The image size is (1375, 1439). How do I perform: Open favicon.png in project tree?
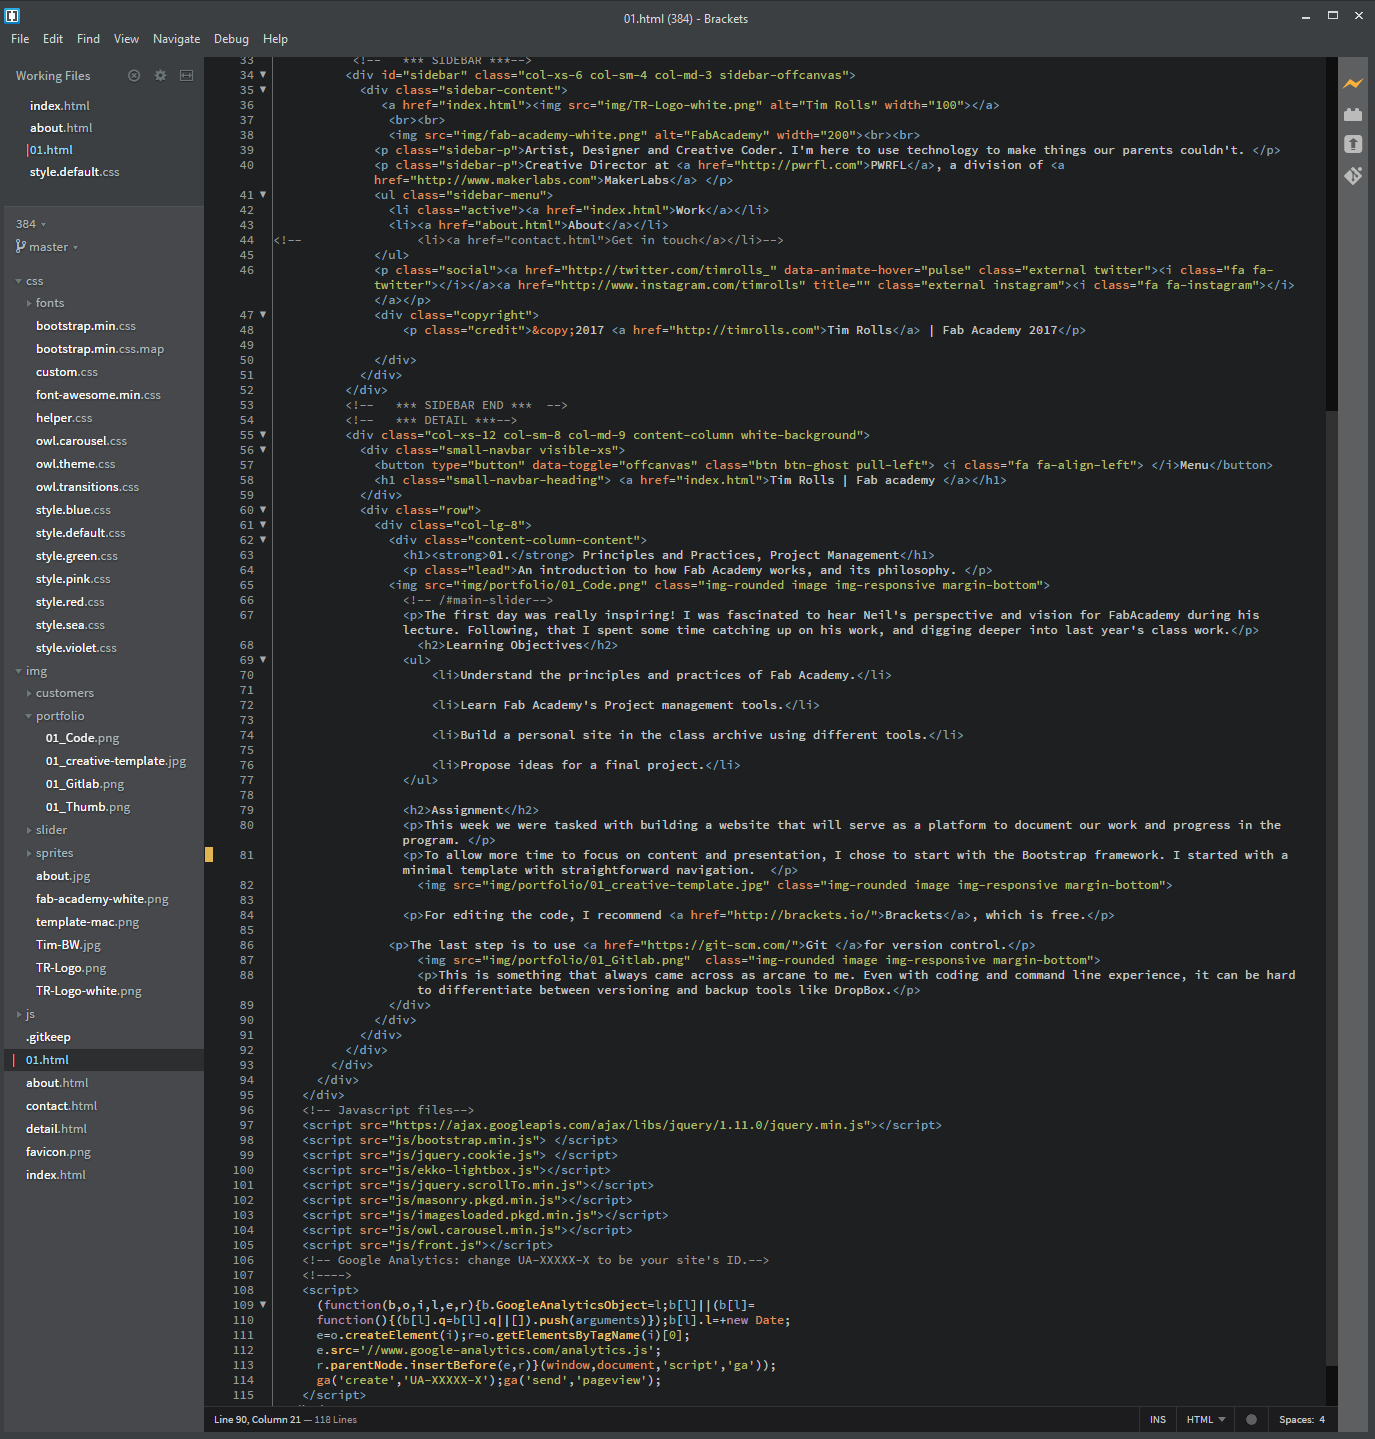coord(58,1152)
